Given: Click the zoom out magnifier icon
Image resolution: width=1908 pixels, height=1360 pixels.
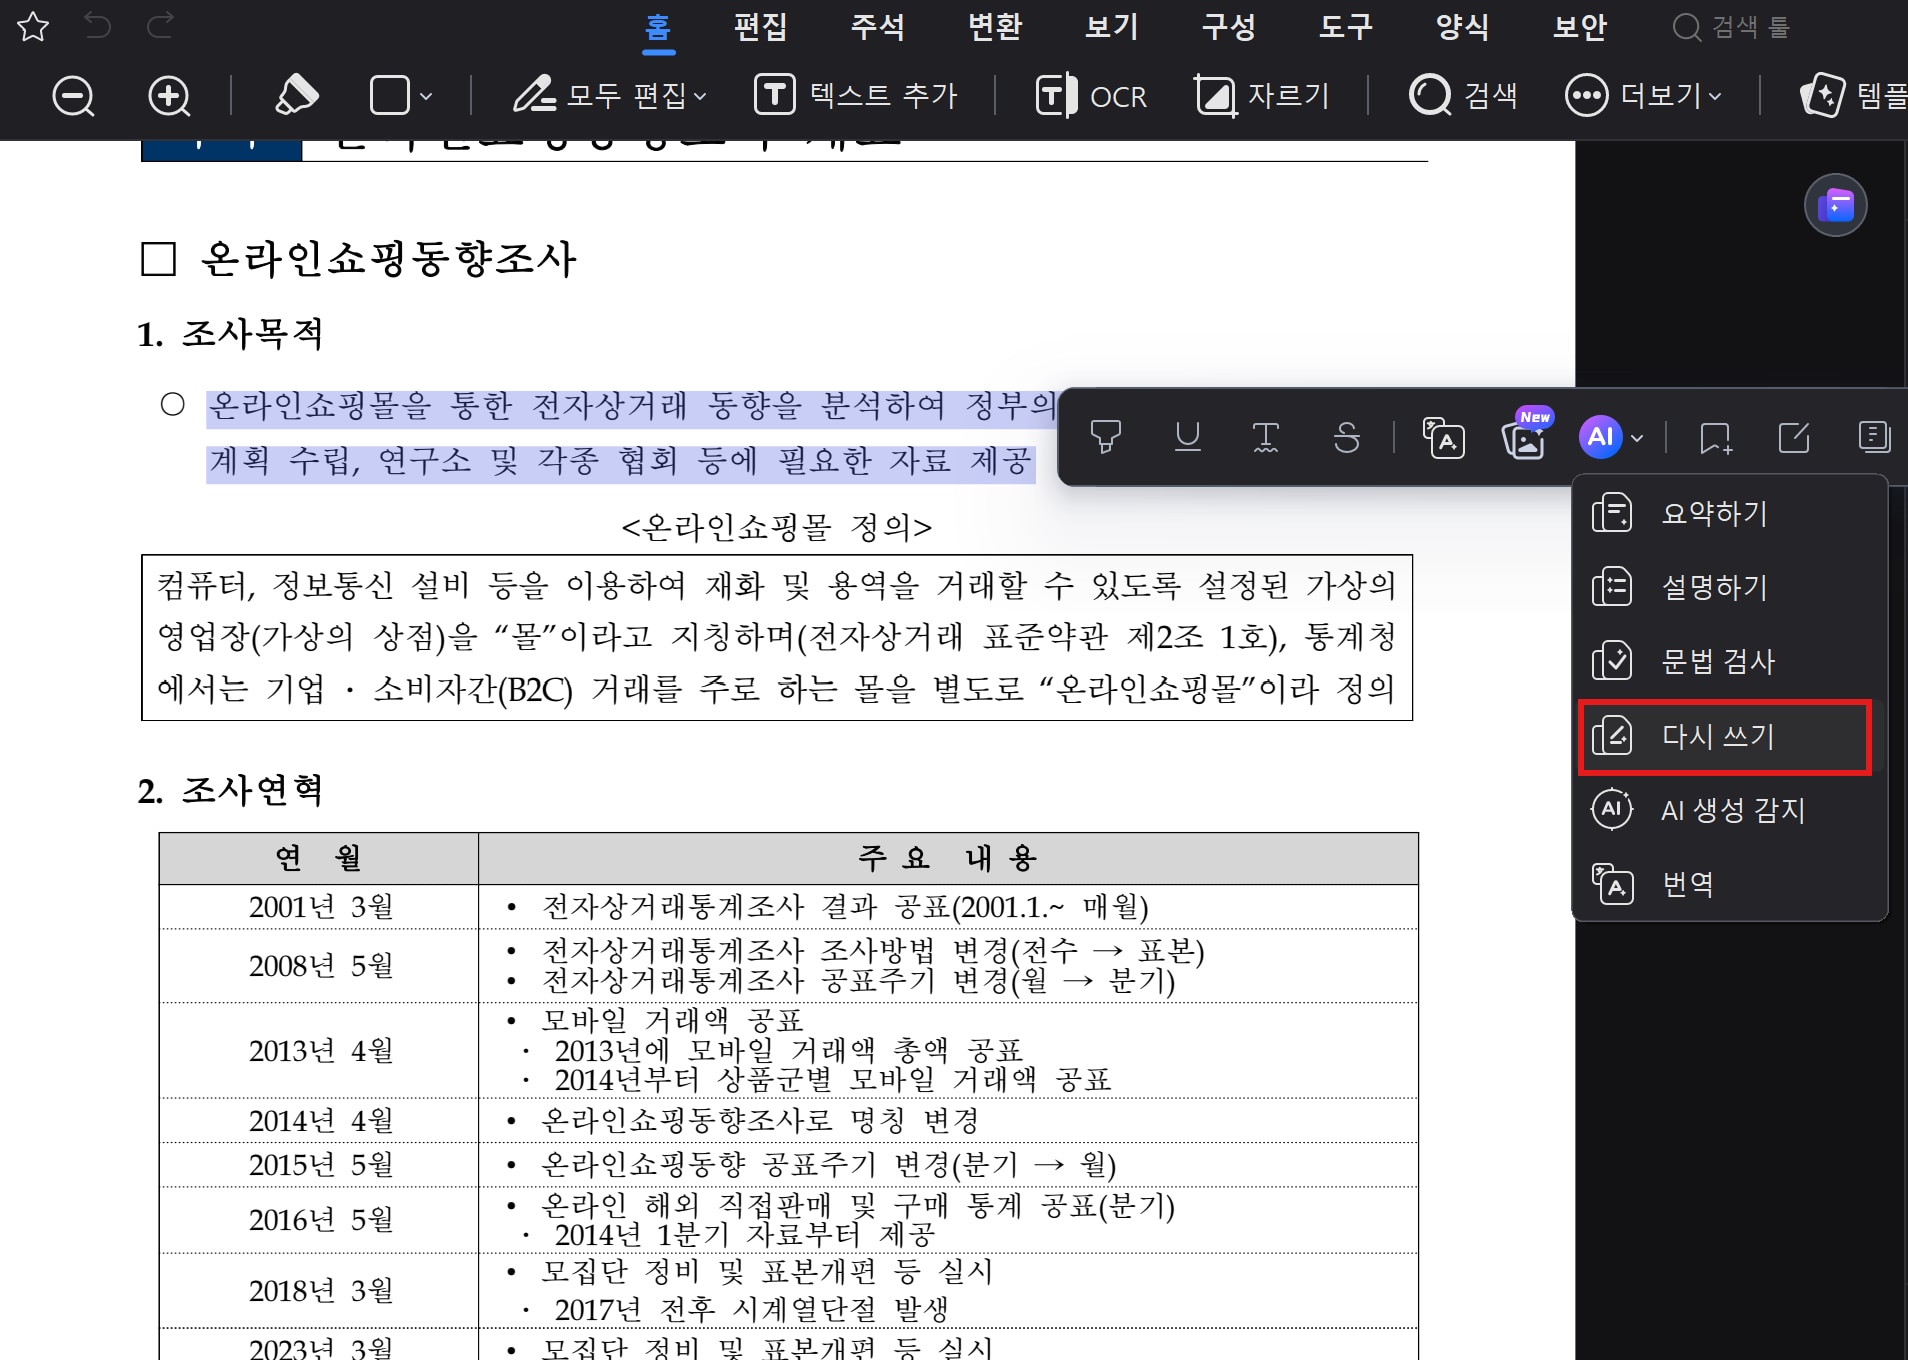Looking at the screenshot, I should pos(73,97).
